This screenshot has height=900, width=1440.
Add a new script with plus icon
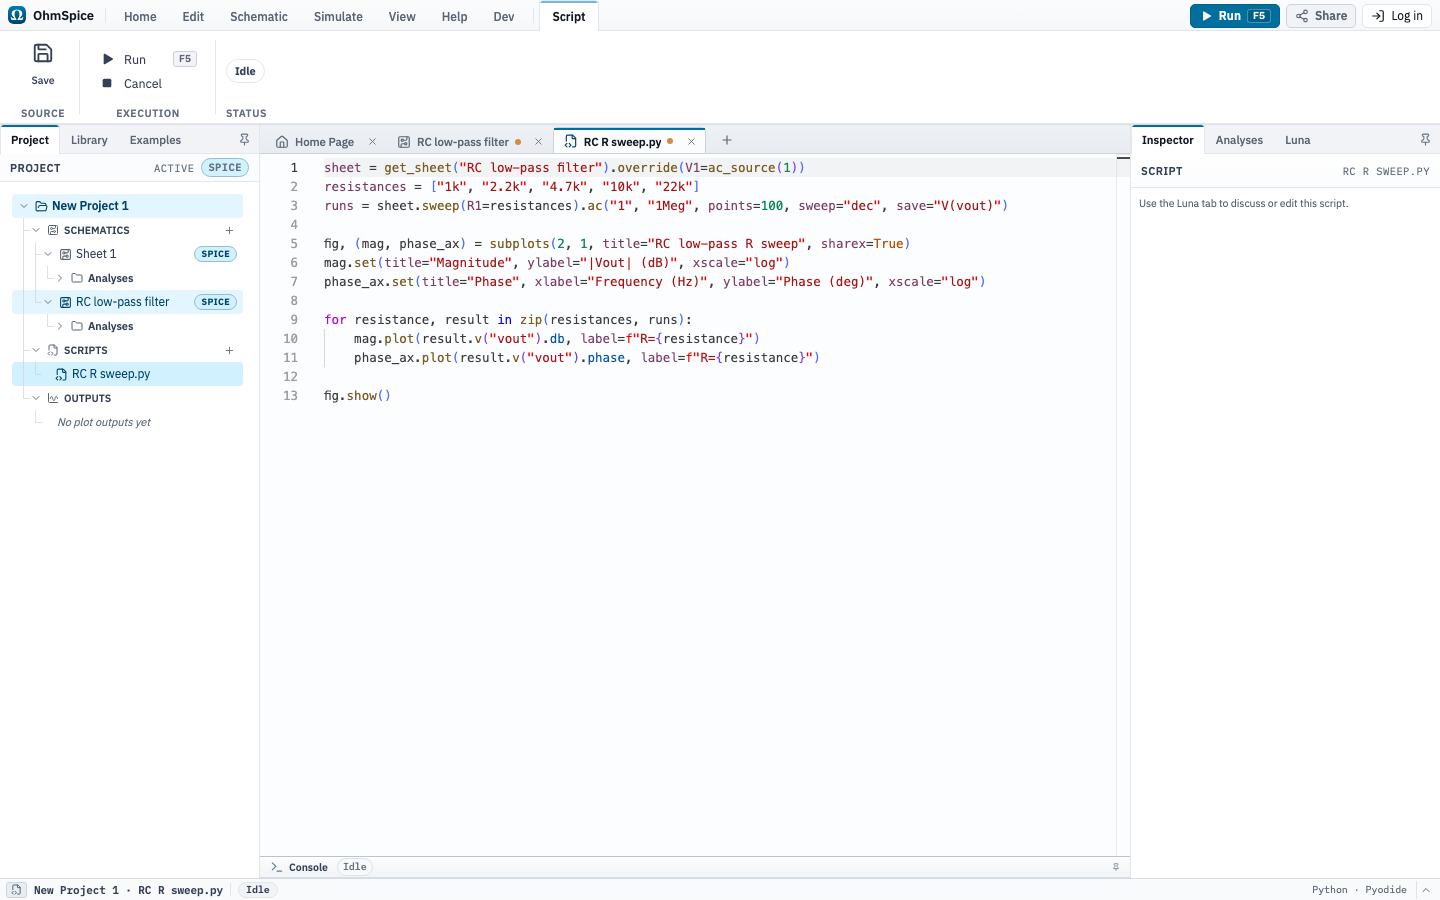(229, 350)
